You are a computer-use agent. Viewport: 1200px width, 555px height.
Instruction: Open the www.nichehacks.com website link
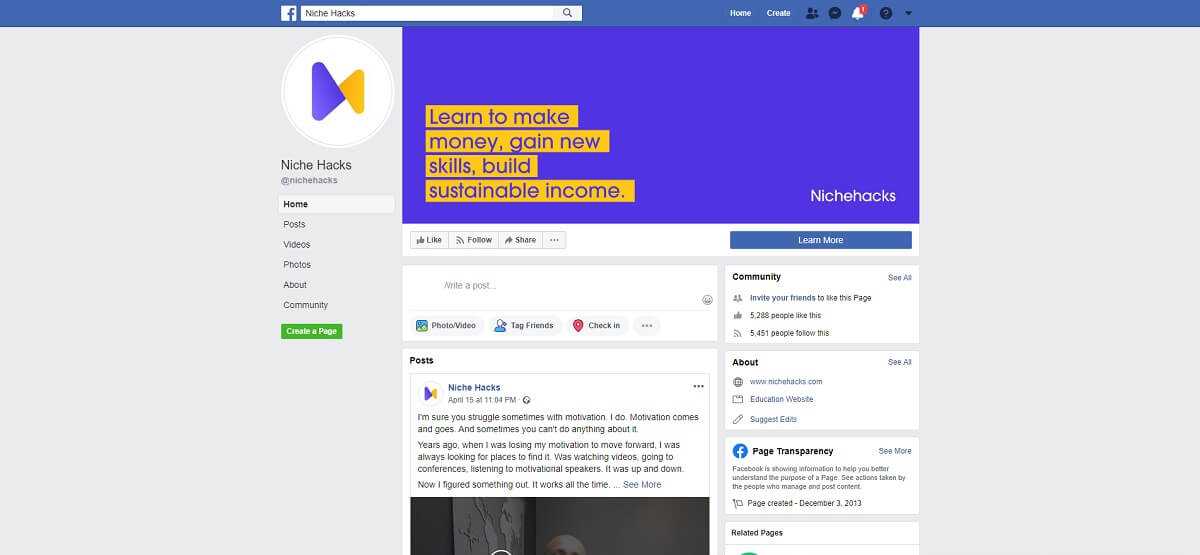[786, 382]
